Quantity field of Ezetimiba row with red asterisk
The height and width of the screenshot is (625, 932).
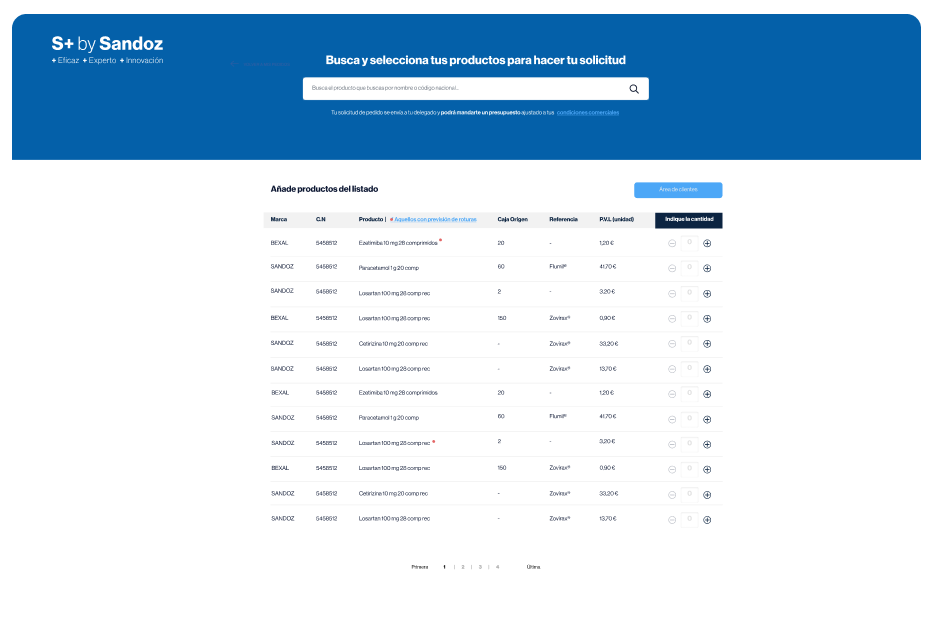point(689,242)
